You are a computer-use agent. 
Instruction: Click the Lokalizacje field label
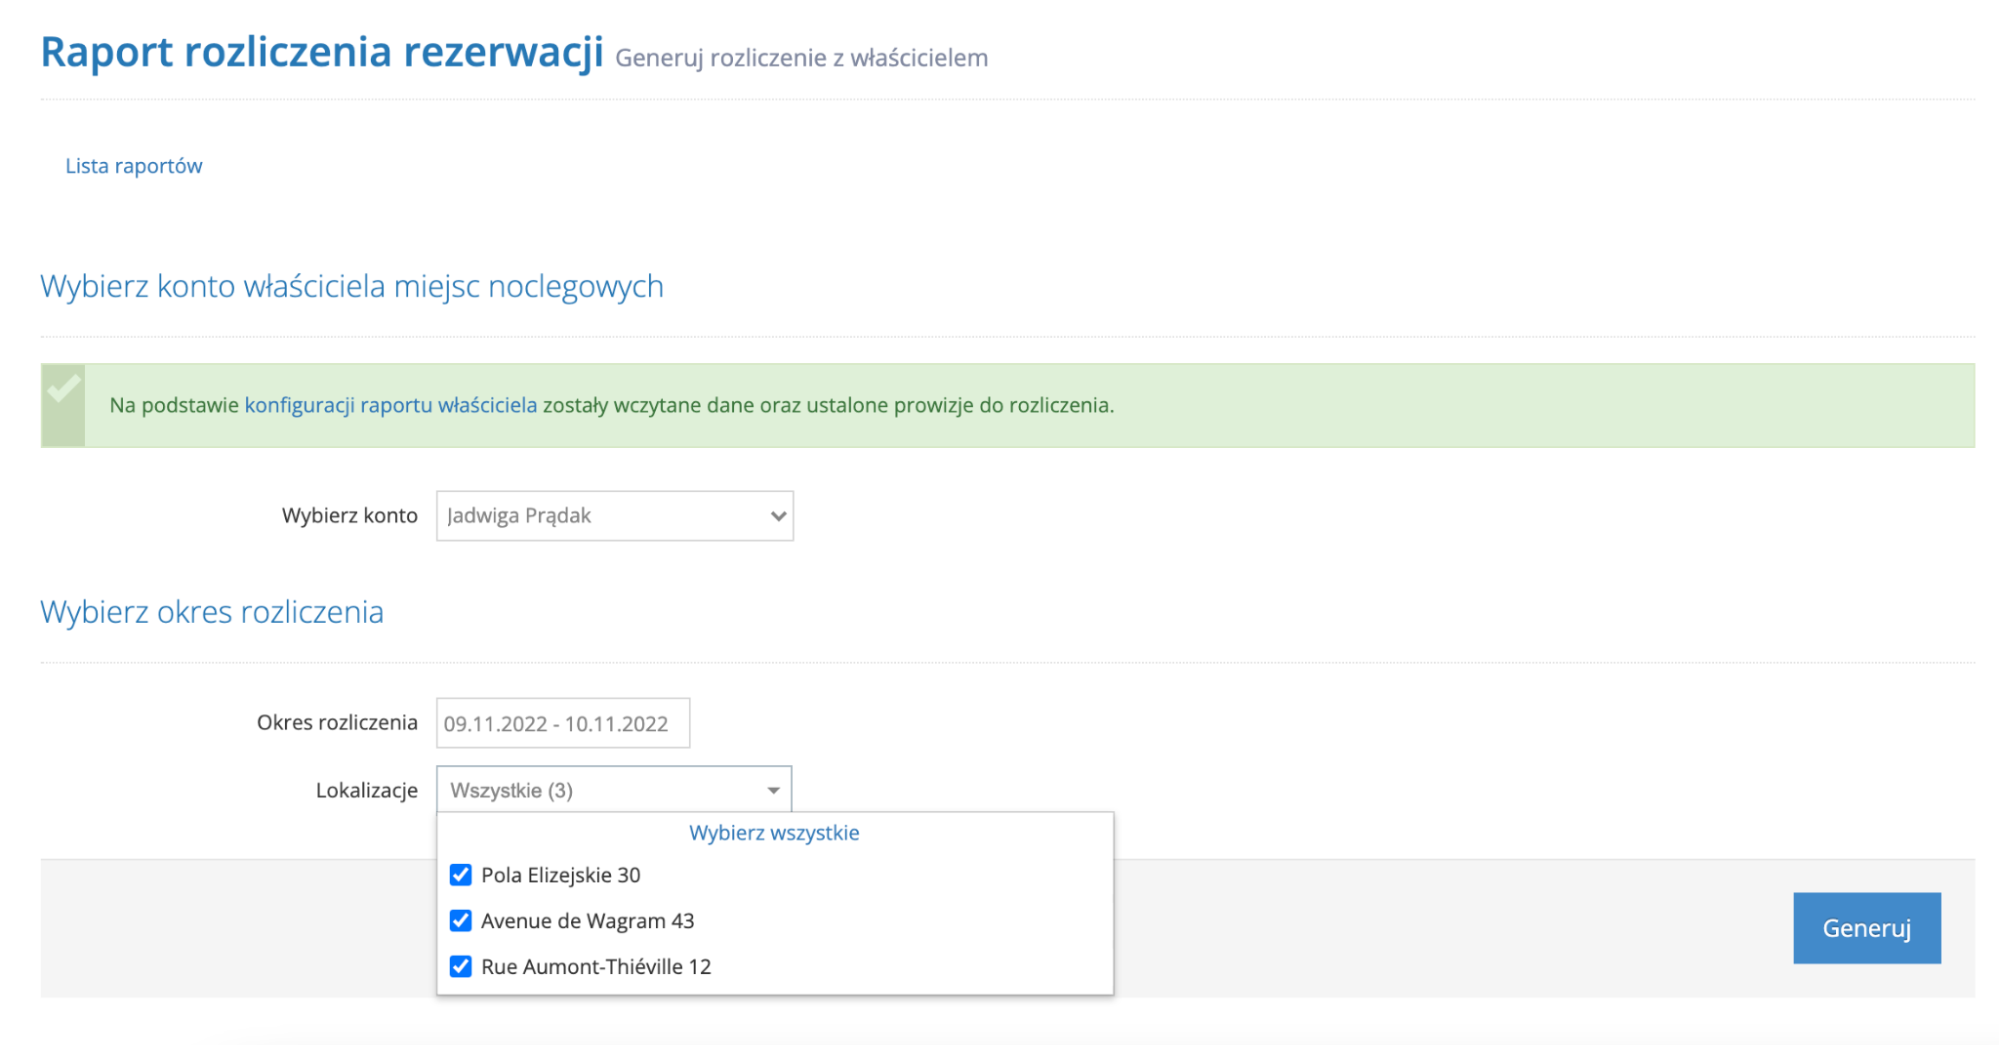point(366,790)
